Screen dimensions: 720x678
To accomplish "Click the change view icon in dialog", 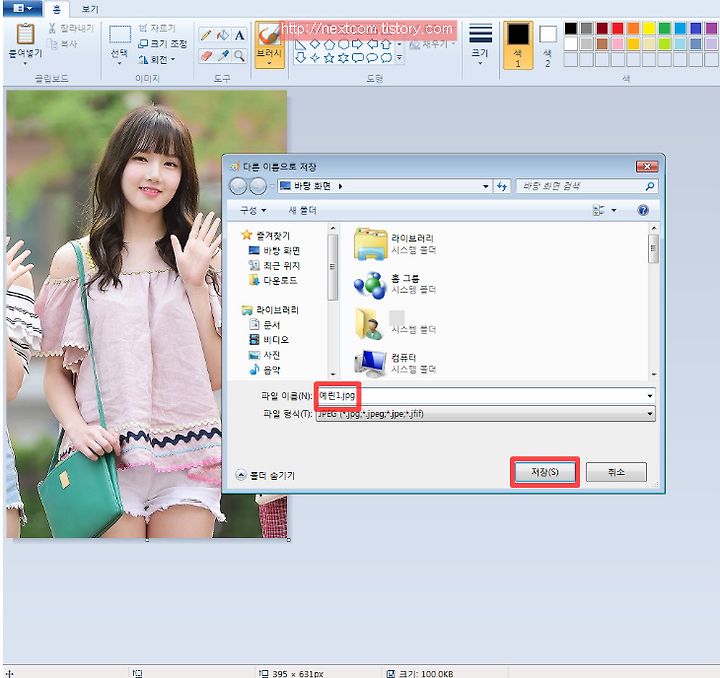I will pos(598,210).
